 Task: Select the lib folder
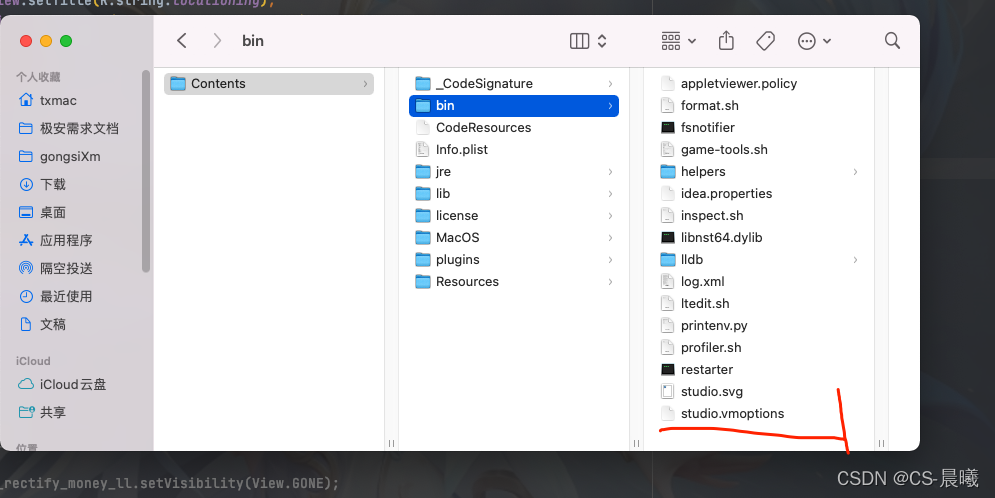pos(514,193)
